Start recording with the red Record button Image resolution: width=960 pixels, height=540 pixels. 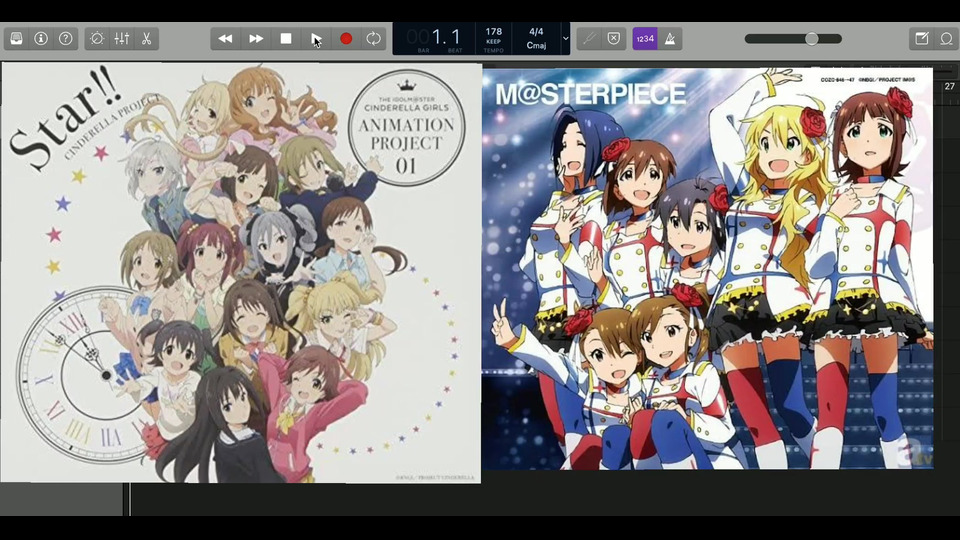click(x=346, y=39)
